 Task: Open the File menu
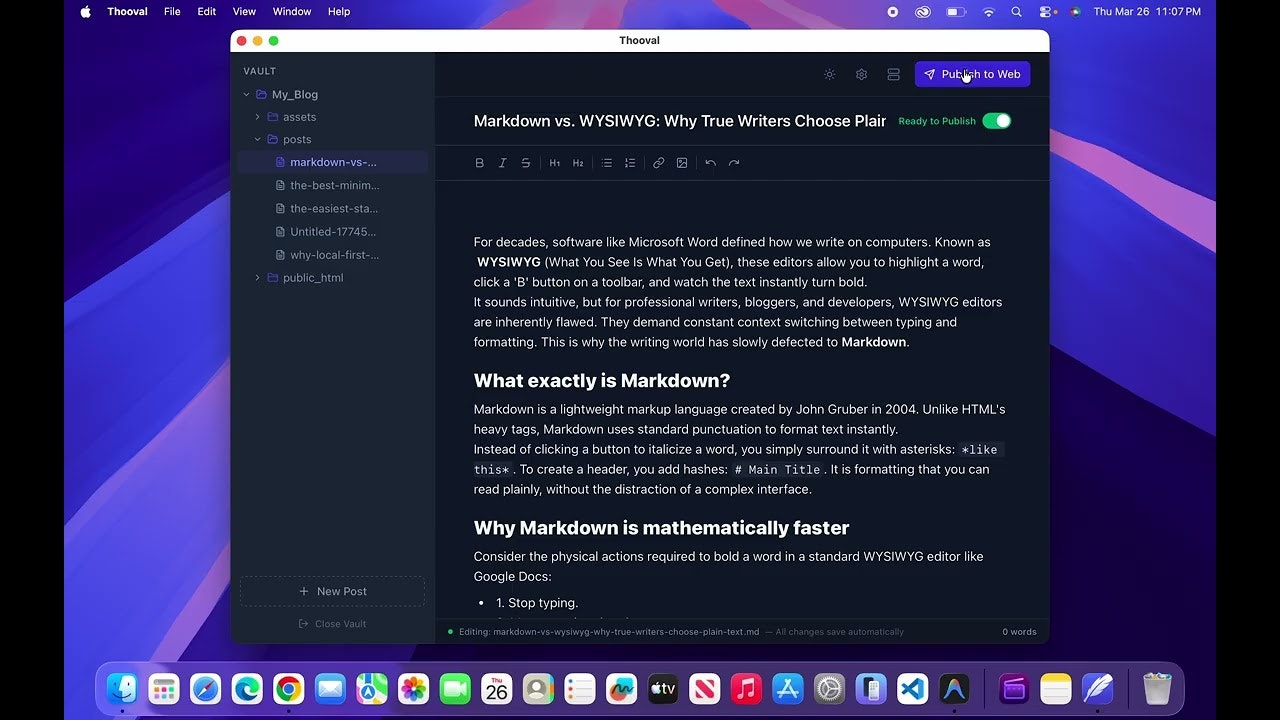click(172, 12)
